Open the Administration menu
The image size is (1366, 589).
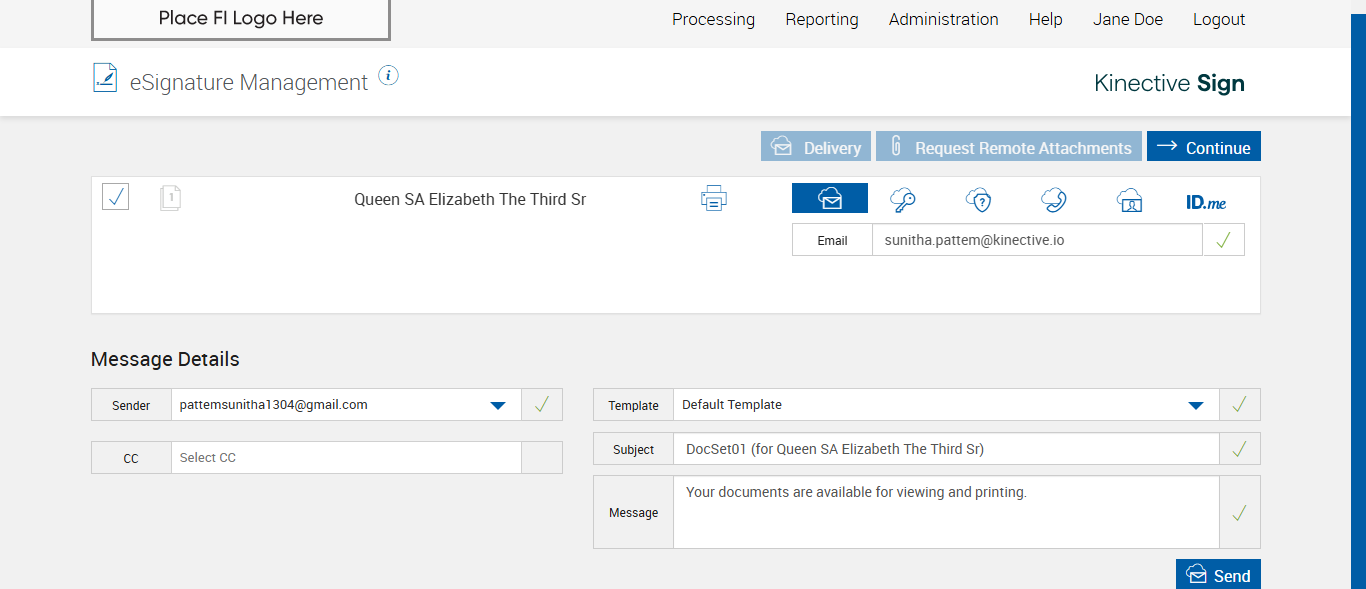(x=943, y=19)
